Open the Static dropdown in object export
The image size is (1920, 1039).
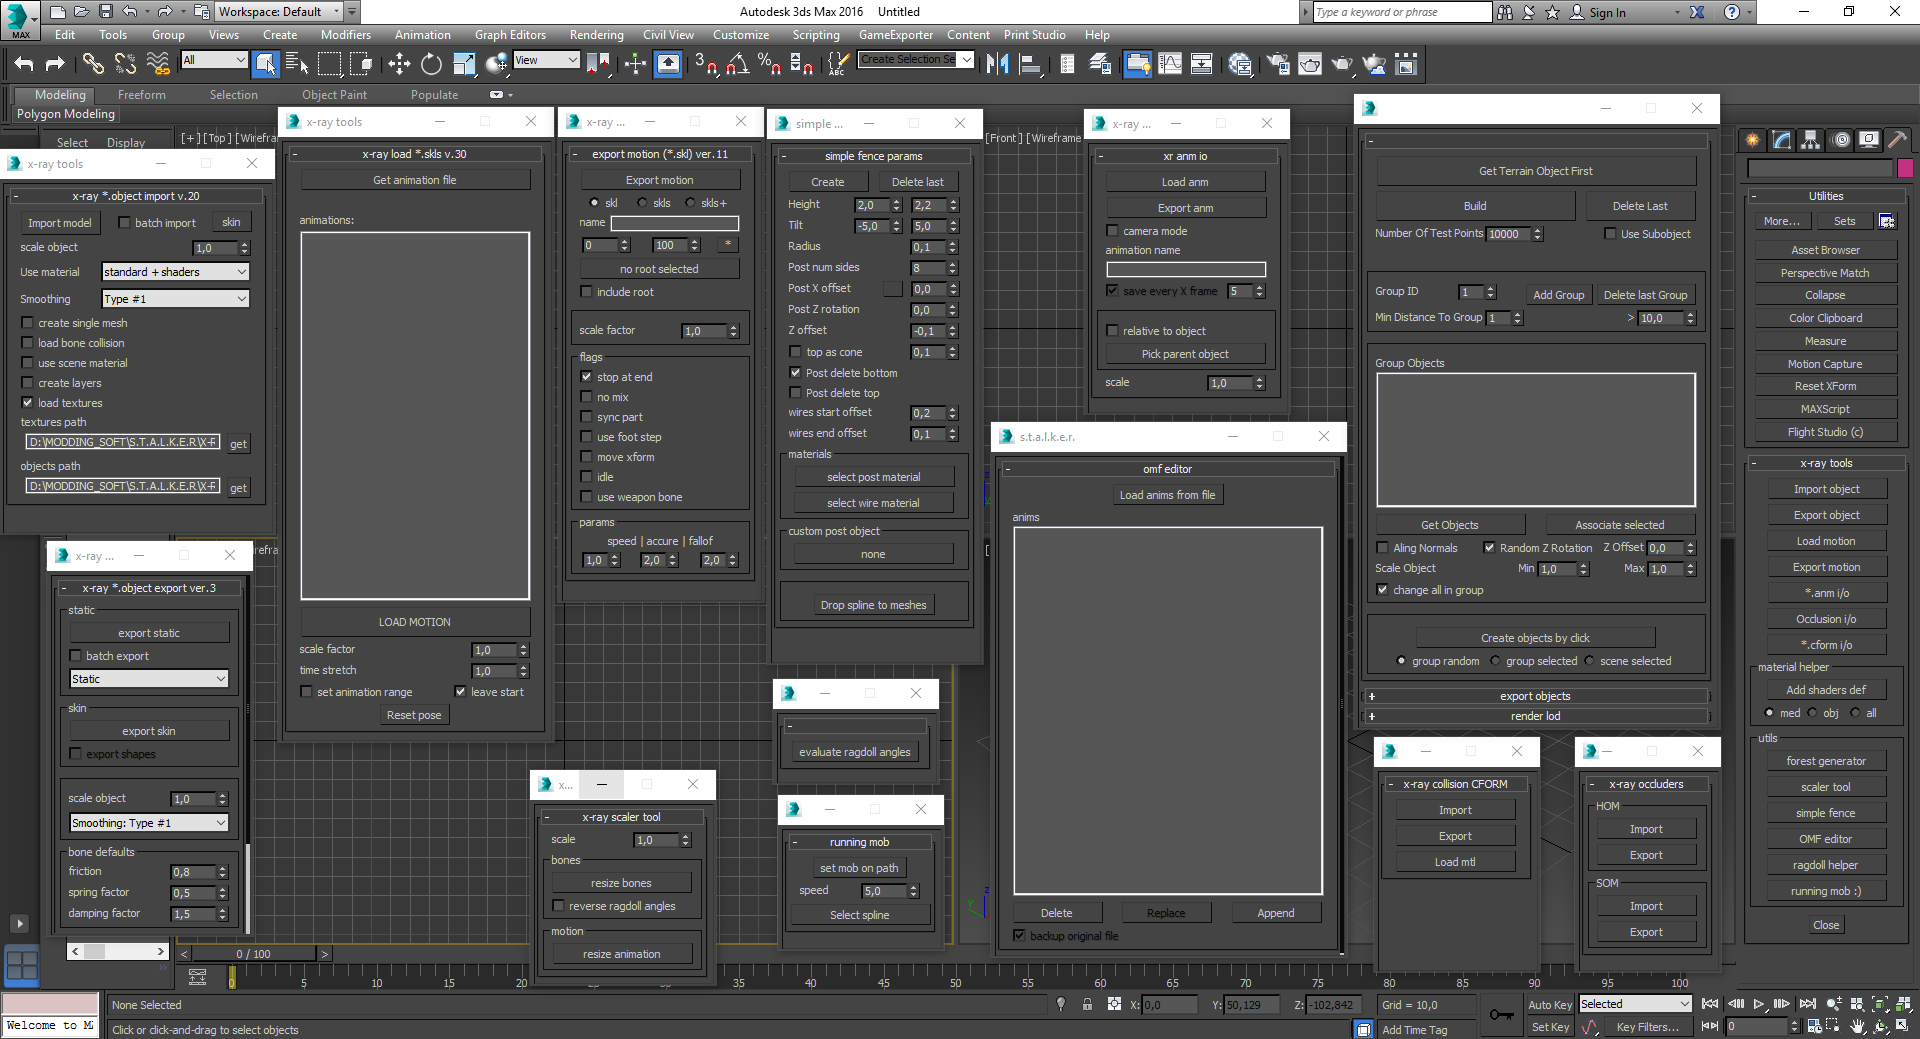149,679
